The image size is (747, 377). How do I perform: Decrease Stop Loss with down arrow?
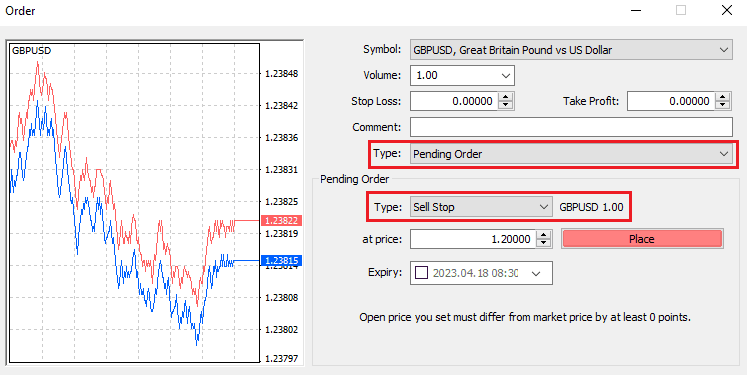pos(506,106)
